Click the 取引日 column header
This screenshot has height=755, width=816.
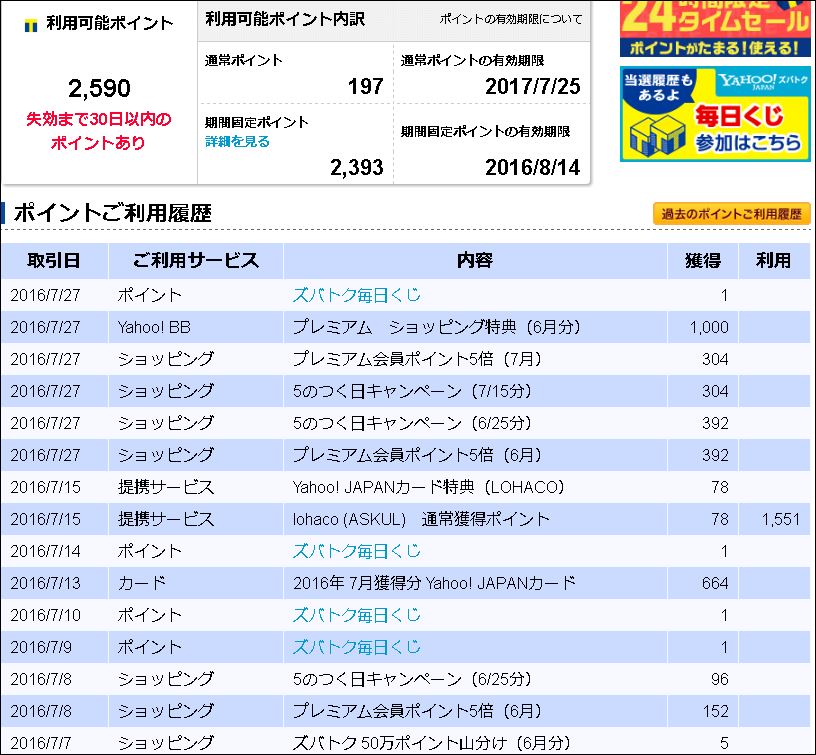click(x=54, y=261)
